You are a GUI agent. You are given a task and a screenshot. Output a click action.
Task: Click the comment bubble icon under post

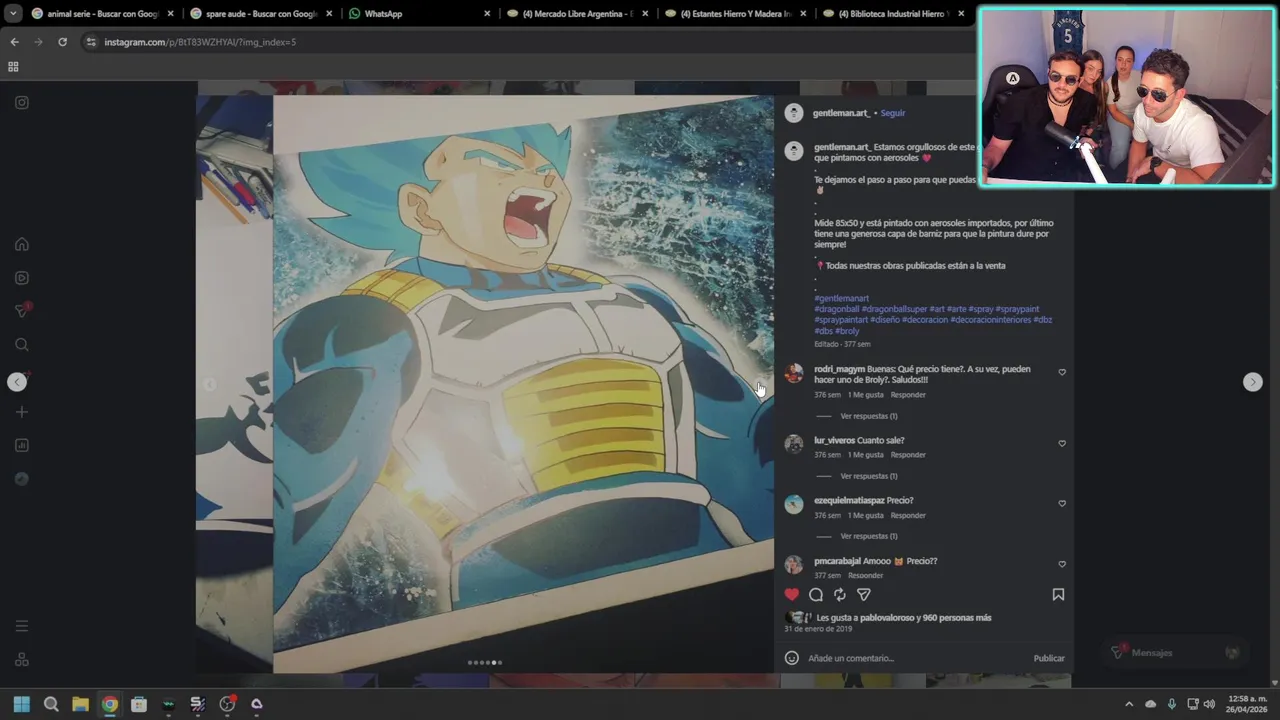[816, 594]
